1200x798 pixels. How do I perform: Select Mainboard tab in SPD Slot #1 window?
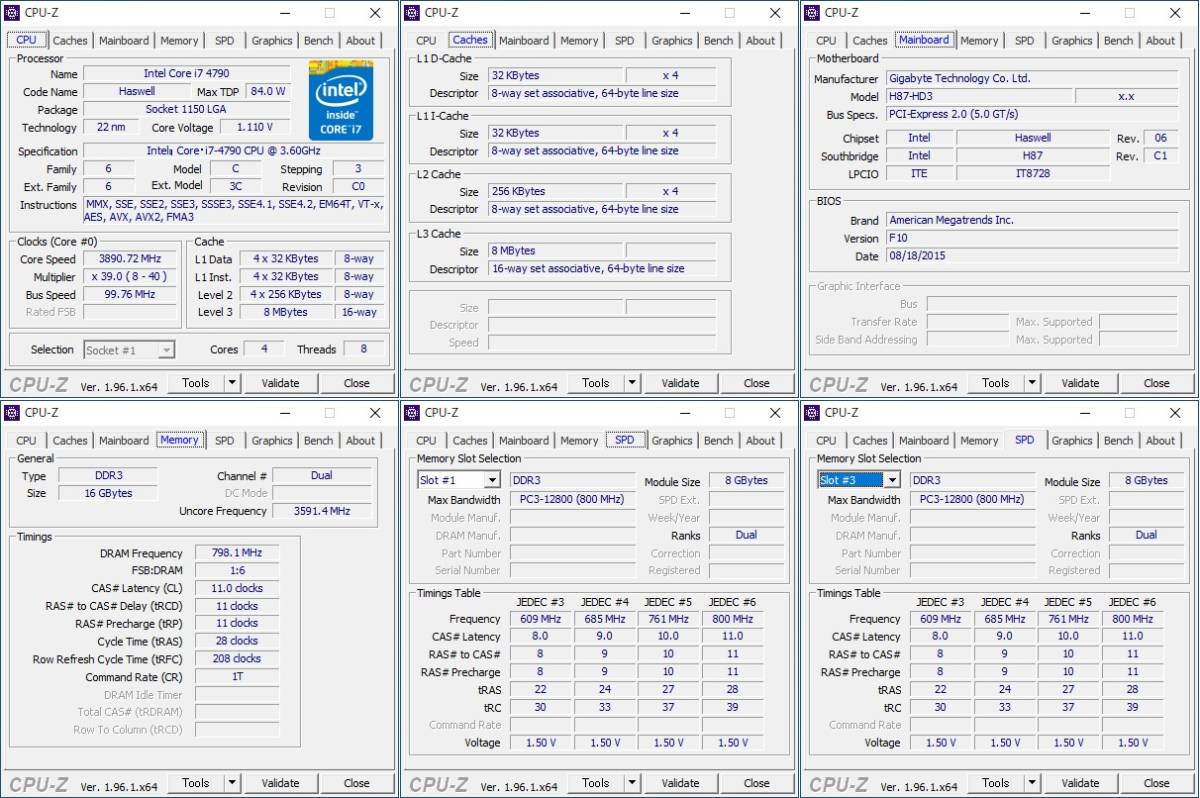tap(524, 441)
